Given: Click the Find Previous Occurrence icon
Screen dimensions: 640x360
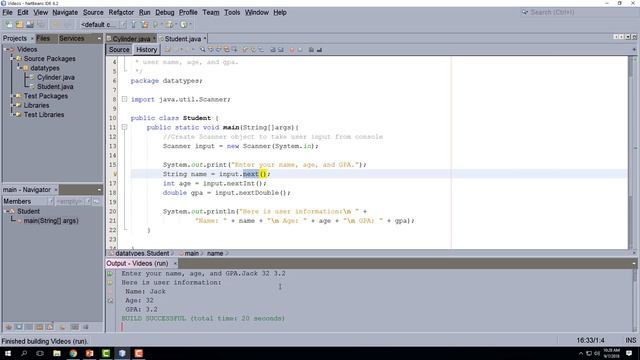Looking at the screenshot, I should [211, 50].
